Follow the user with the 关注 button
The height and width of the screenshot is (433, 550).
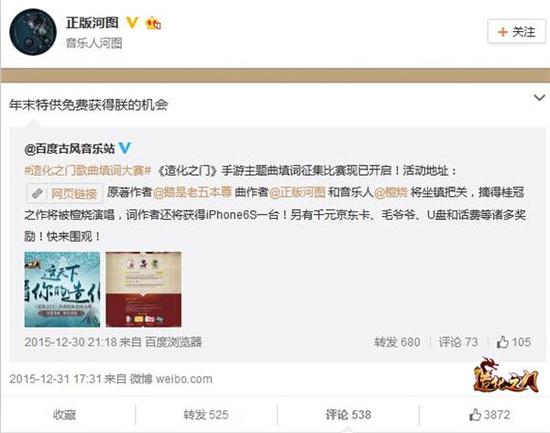pos(516,32)
